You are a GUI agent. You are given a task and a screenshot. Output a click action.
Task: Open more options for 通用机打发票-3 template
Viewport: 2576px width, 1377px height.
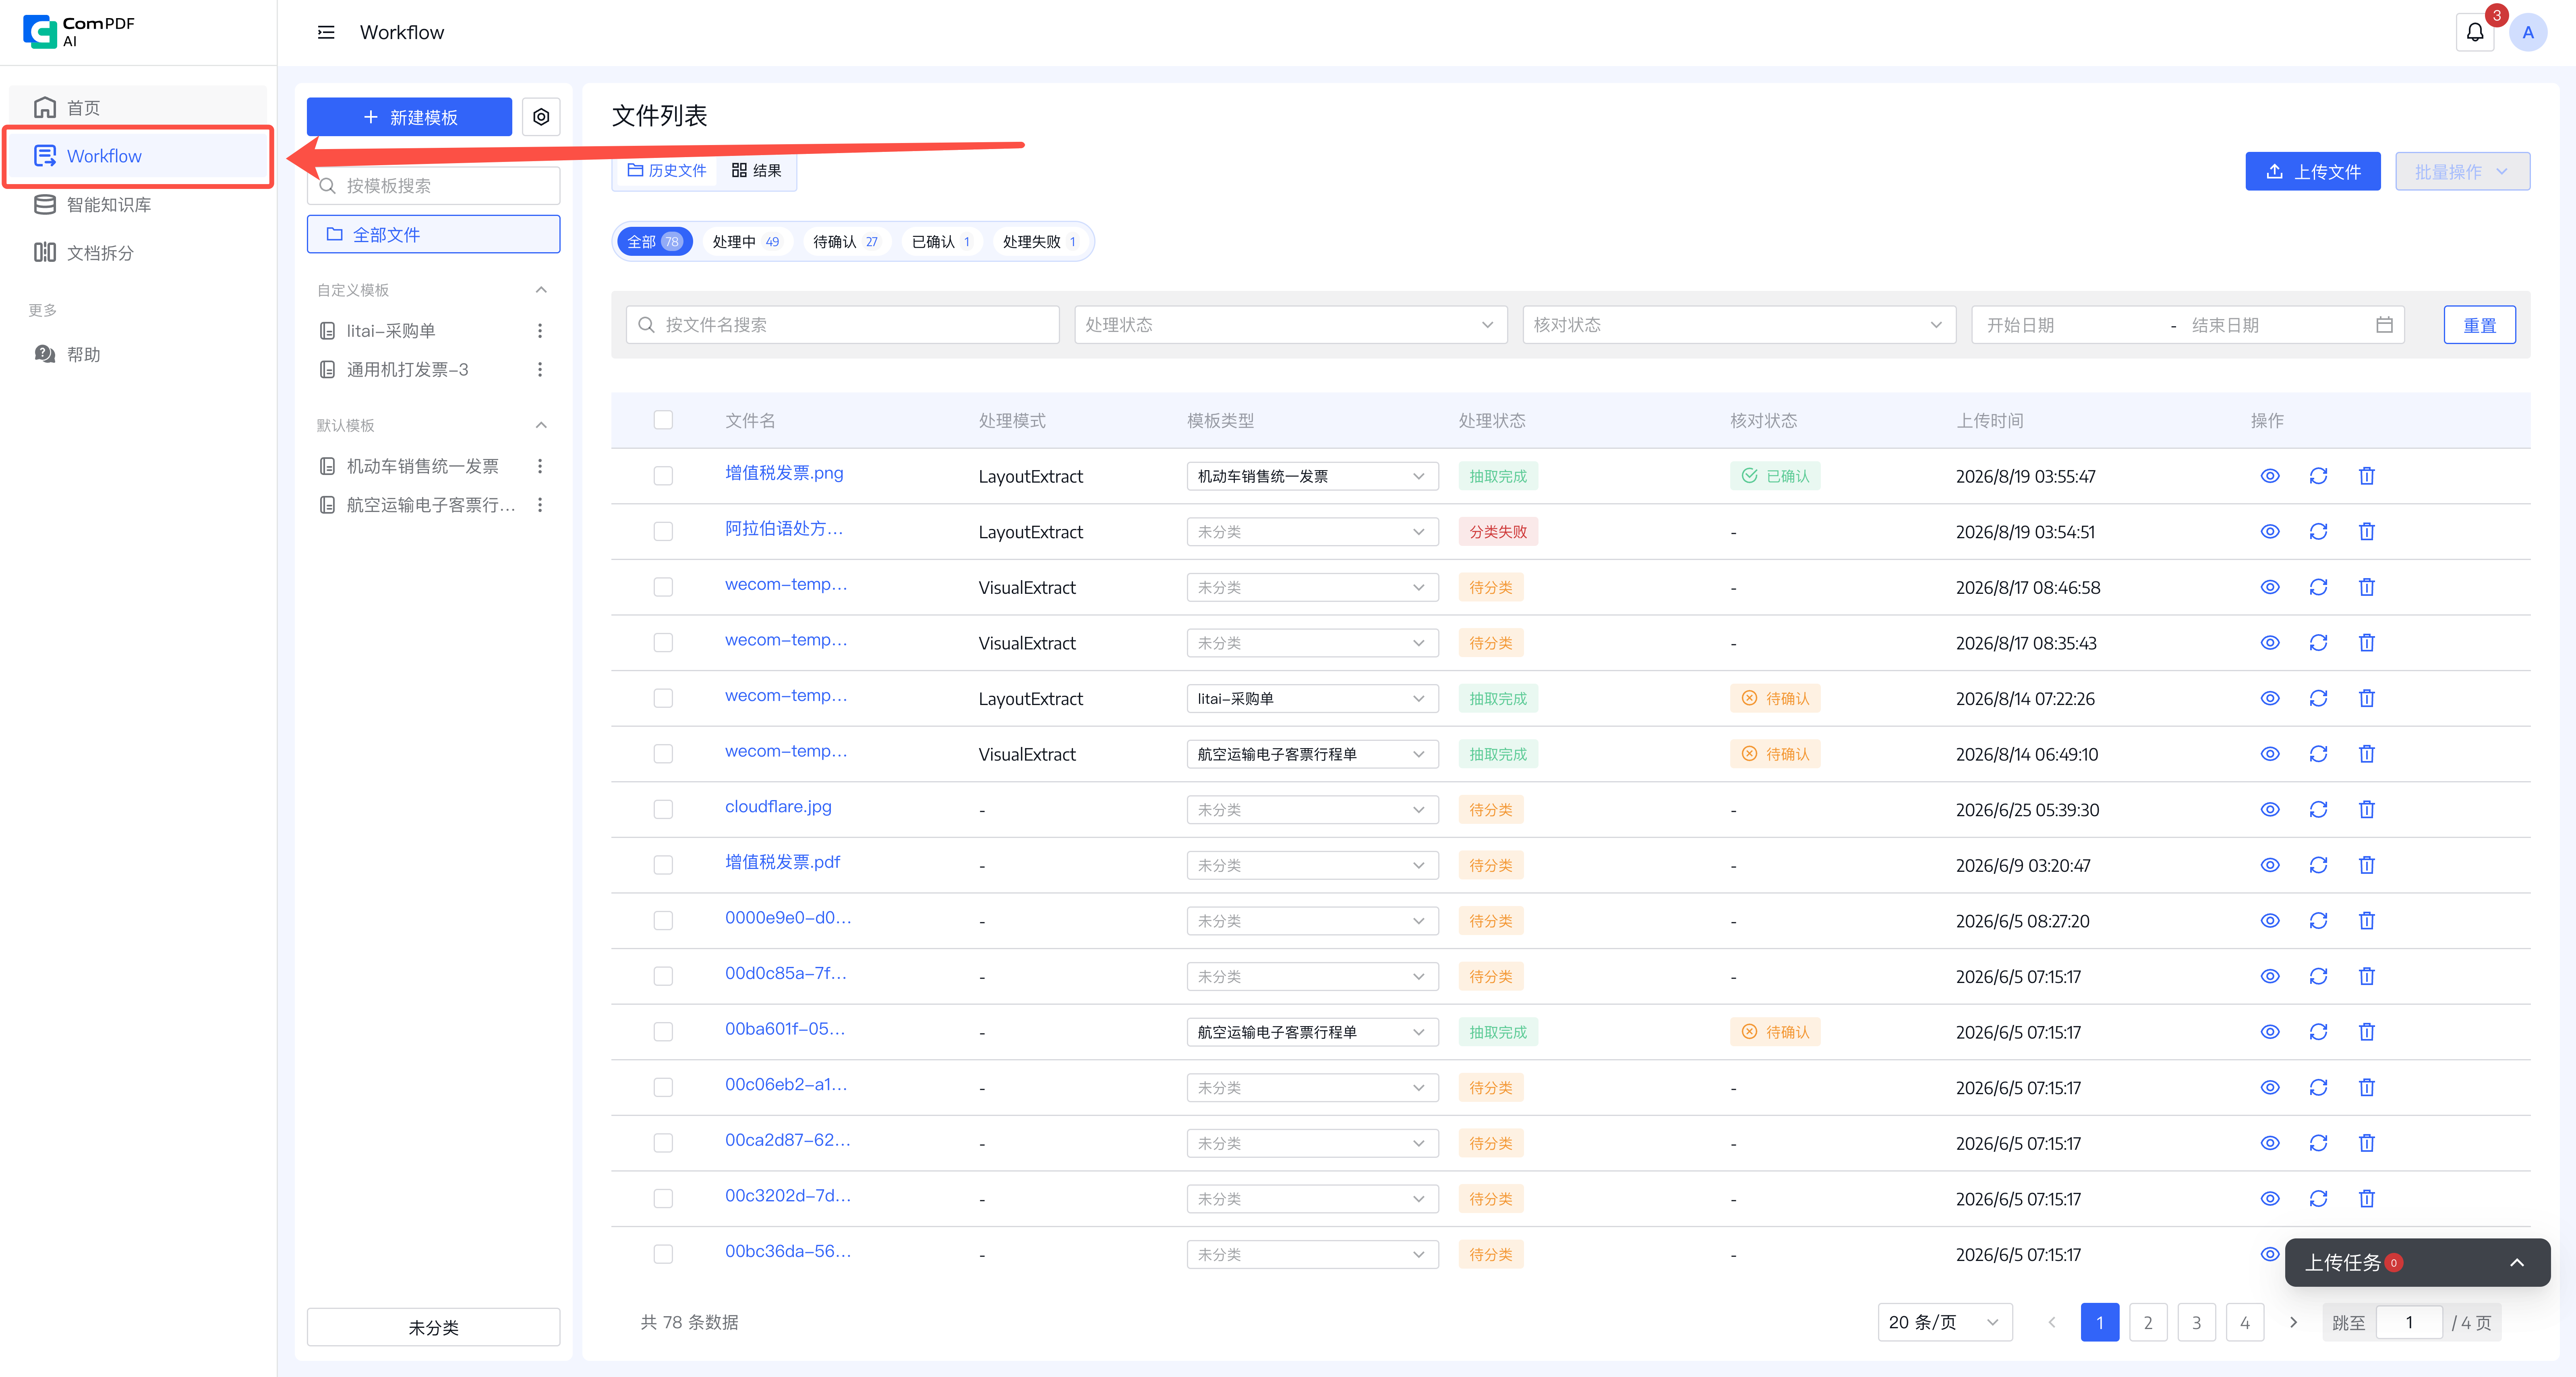coord(540,370)
